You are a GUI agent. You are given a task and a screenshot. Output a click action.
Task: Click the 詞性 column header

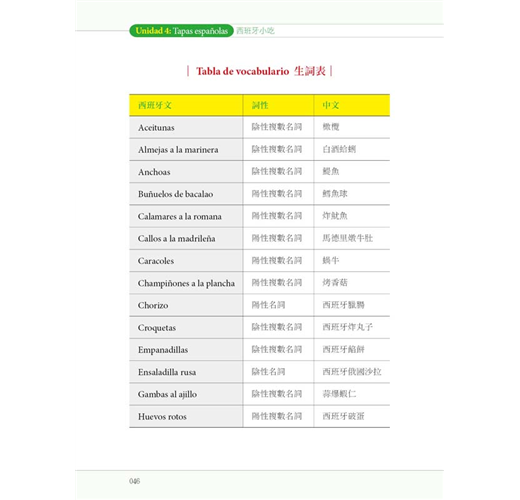260,105
